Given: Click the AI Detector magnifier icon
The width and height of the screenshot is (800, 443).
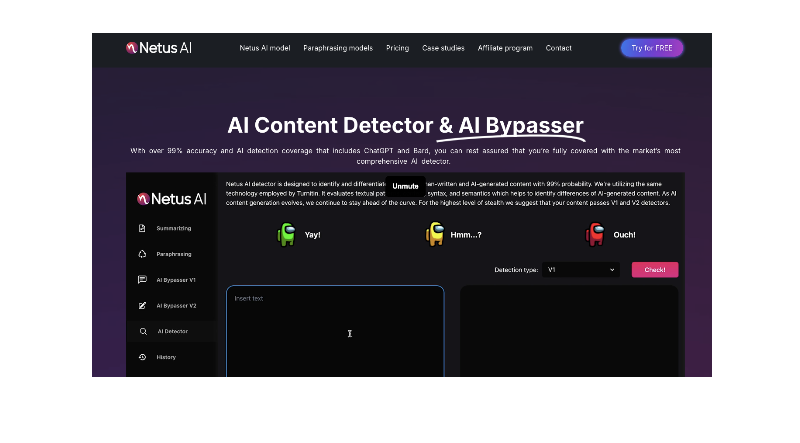Looking at the screenshot, I should pos(143,331).
